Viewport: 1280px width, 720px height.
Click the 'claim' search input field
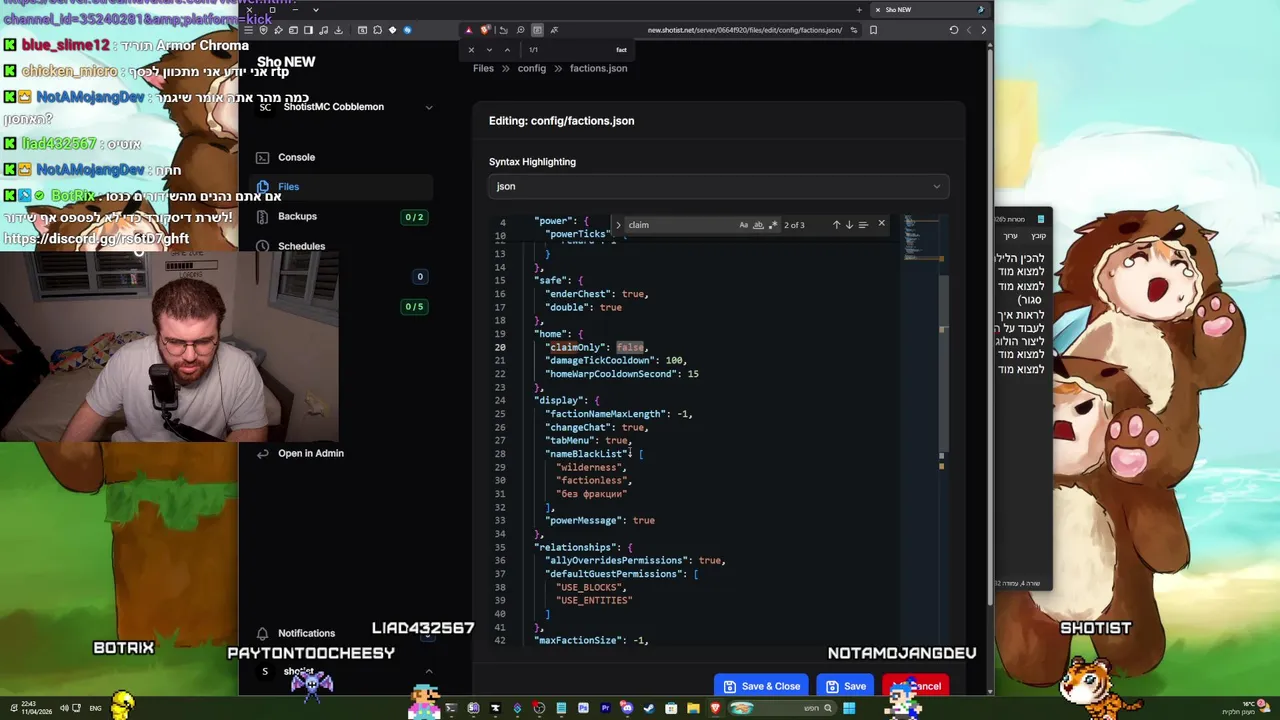pyautogui.click(x=680, y=225)
